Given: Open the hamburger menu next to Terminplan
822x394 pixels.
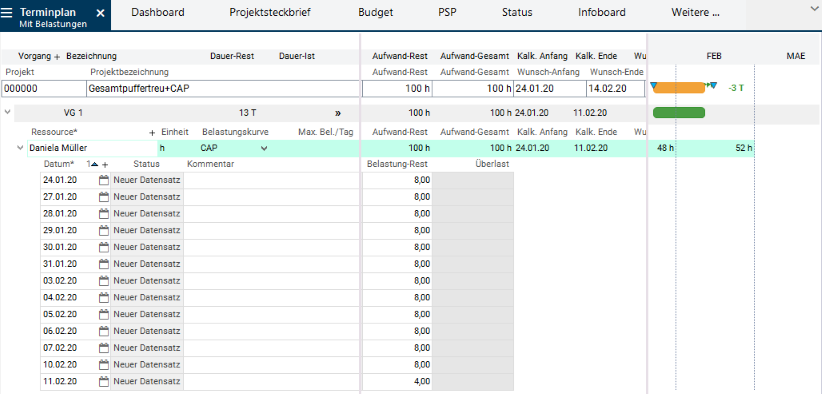Looking at the screenshot, I should (x=7, y=13).
